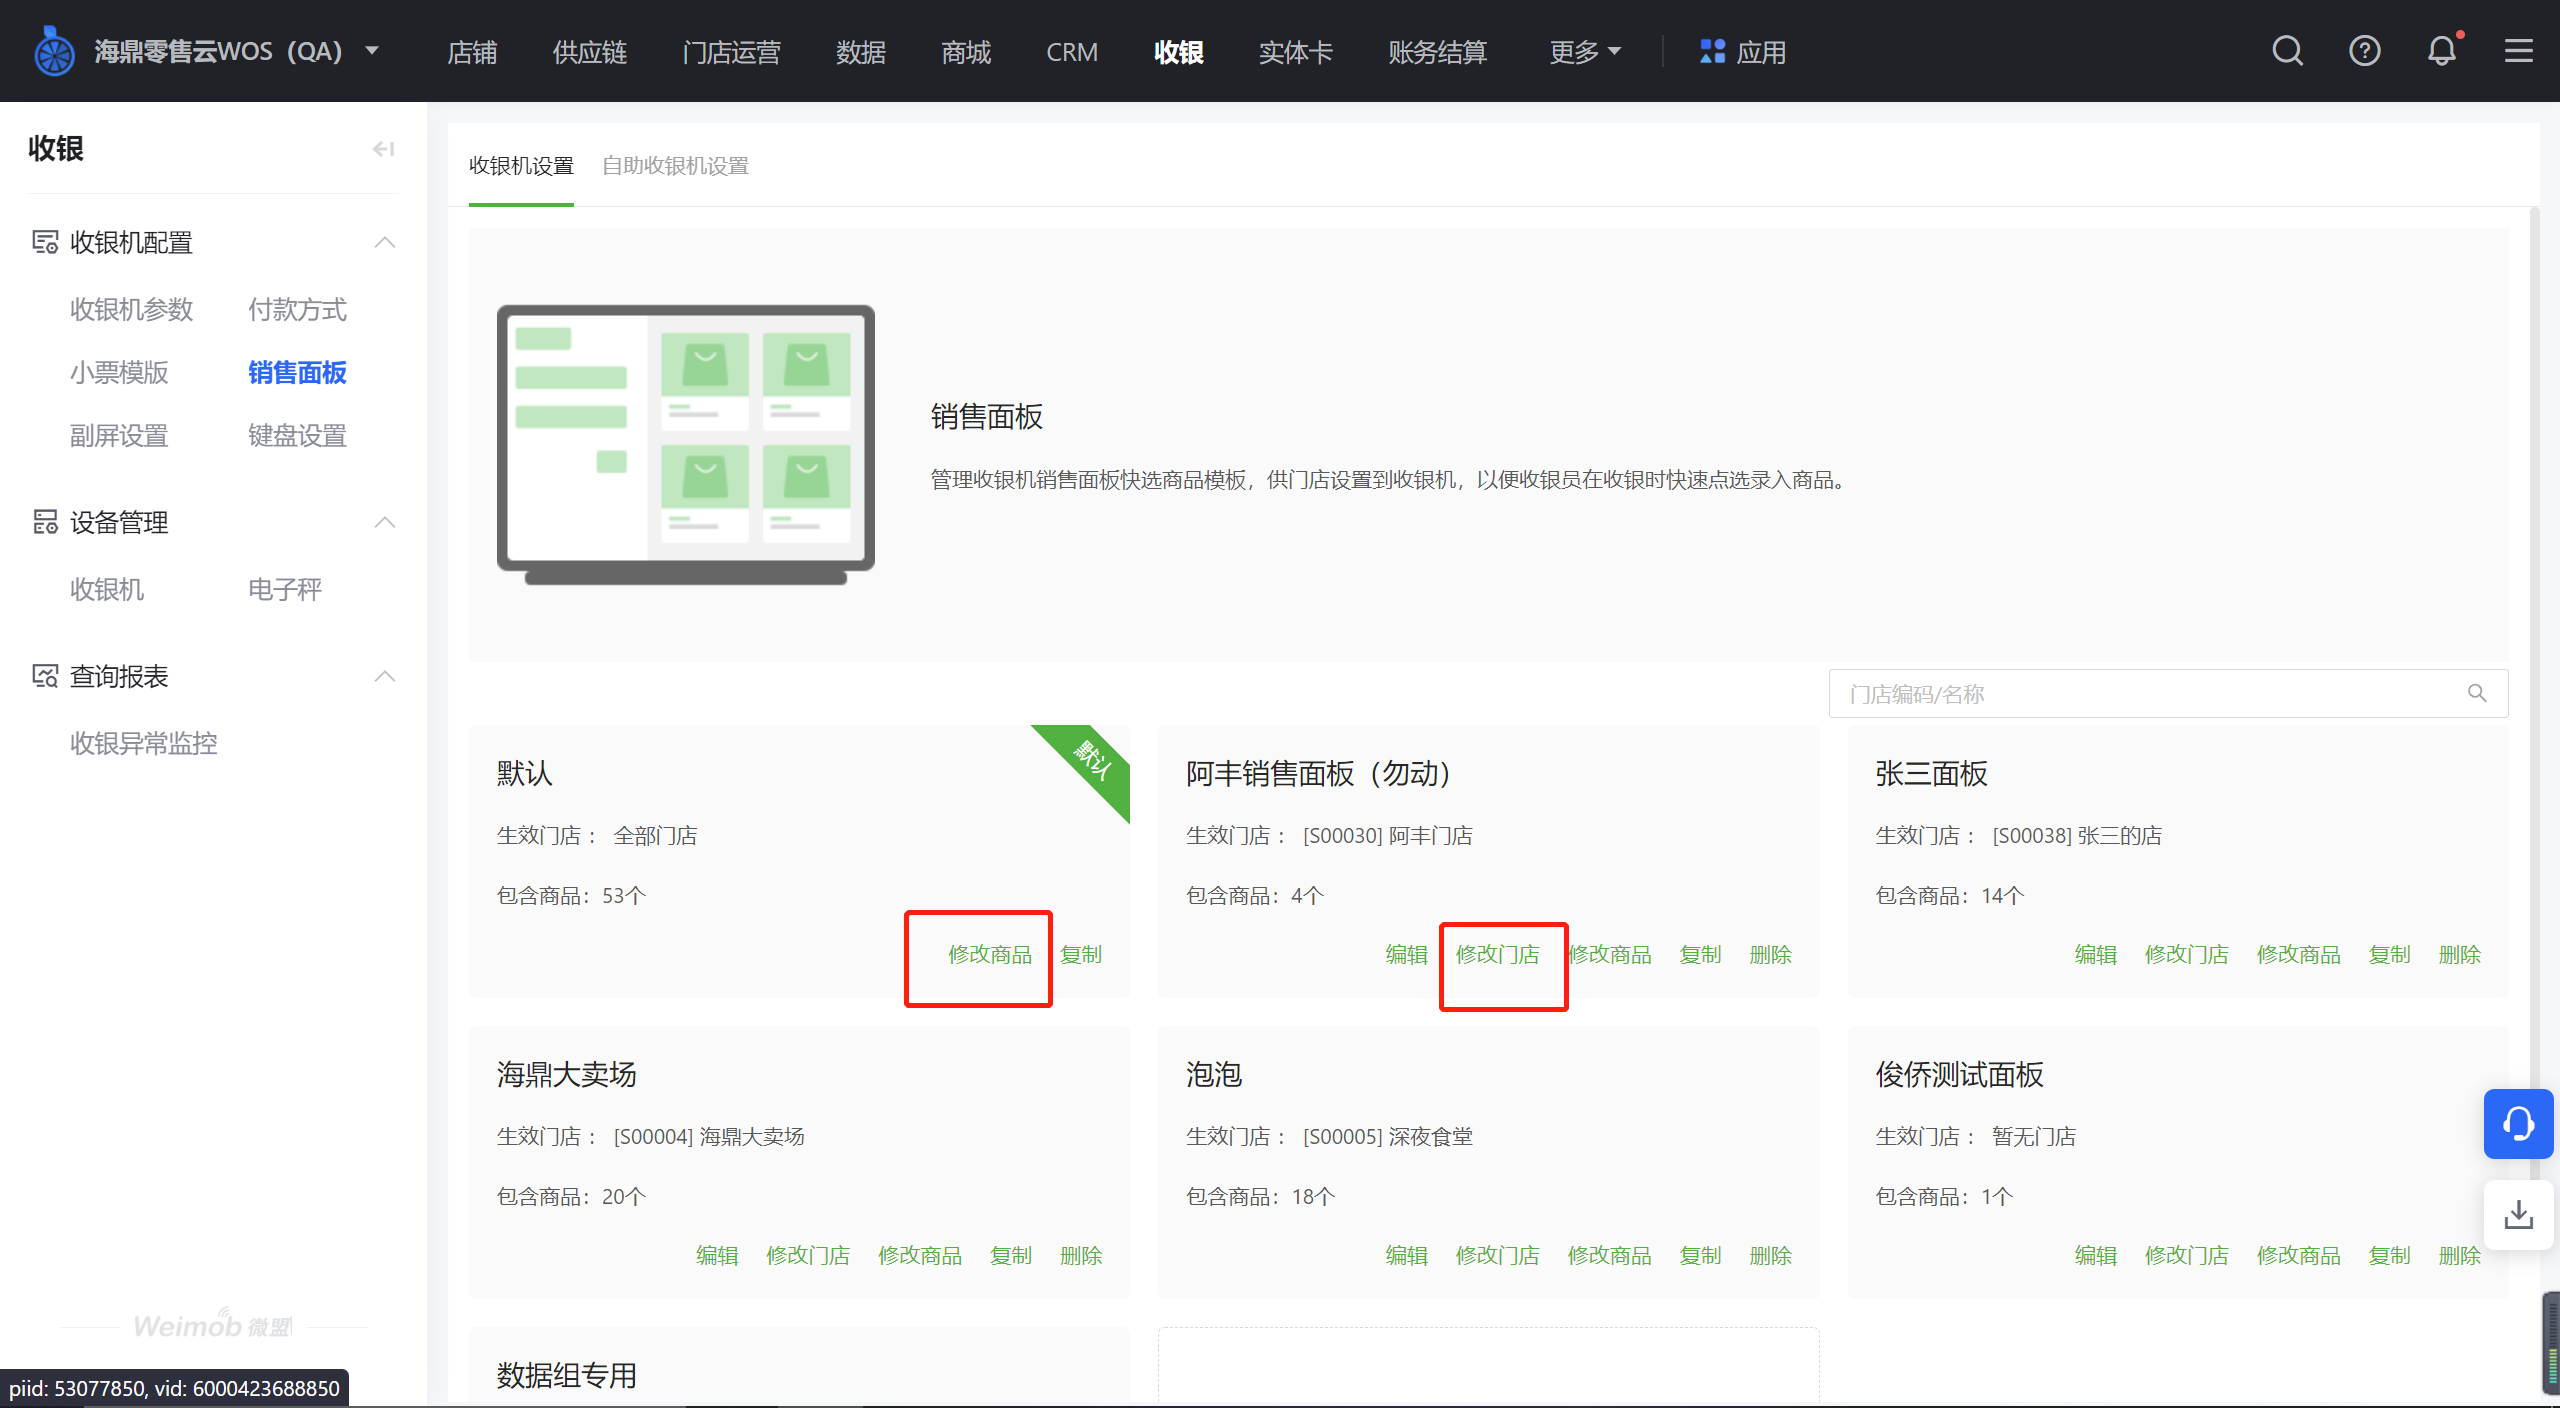
Task: Go to 付款方式 in sidebar
Action: (x=297, y=310)
